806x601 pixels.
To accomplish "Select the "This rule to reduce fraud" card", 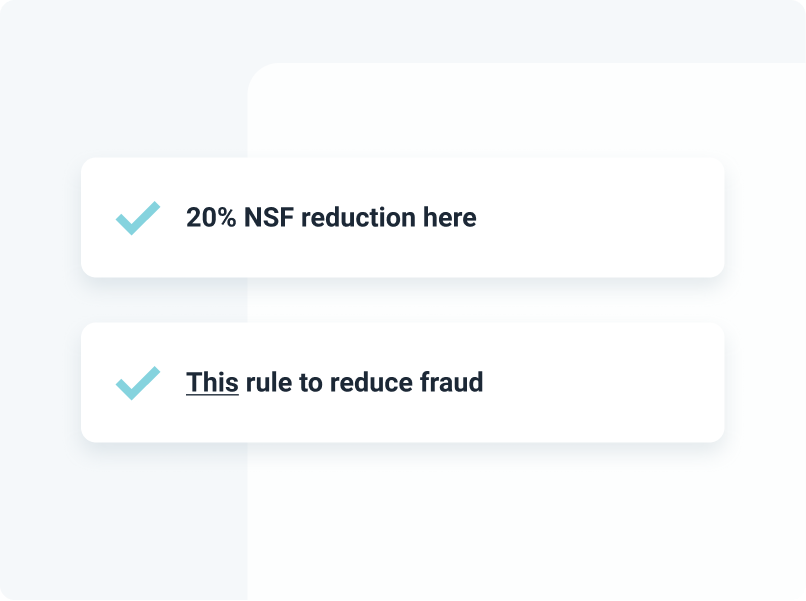I will click(402, 383).
